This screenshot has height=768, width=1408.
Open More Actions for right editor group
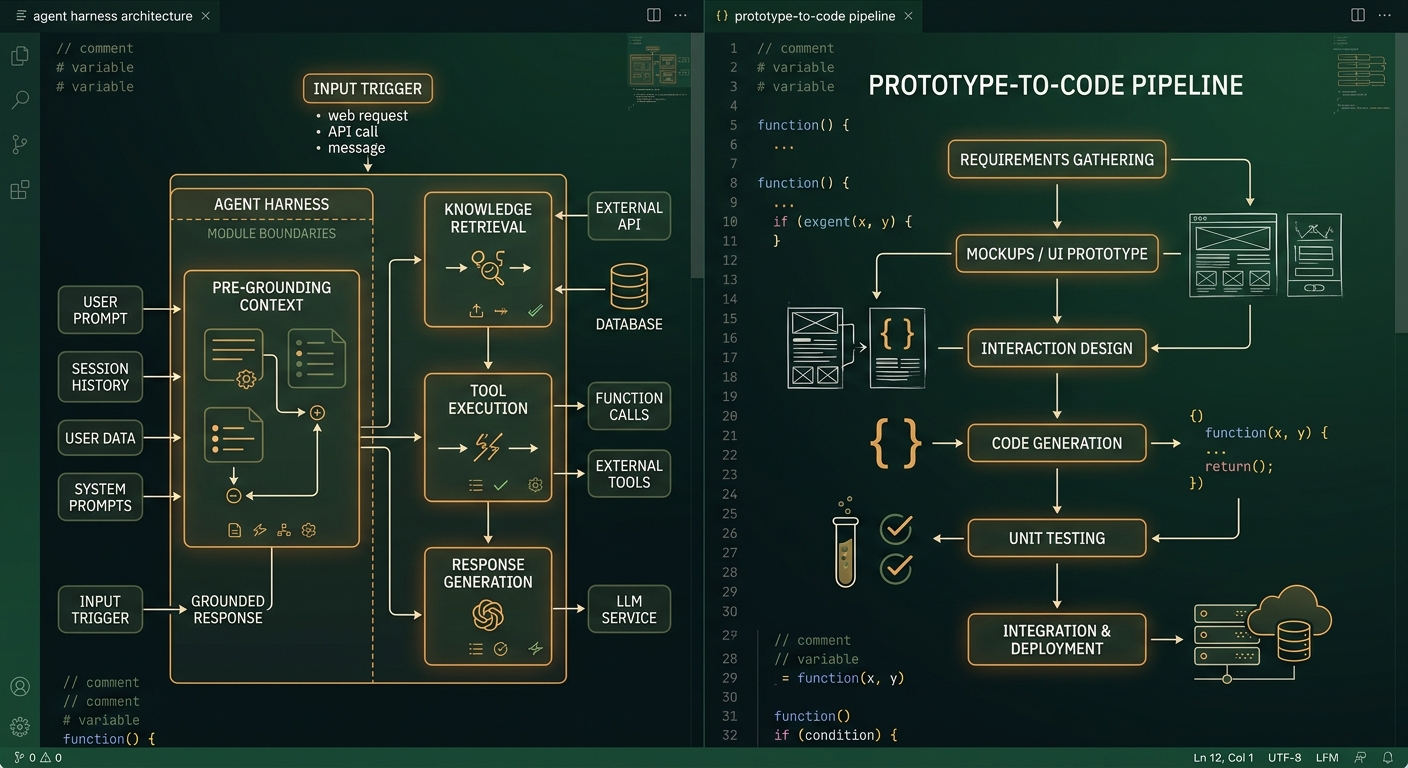click(x=1385, y=15)
